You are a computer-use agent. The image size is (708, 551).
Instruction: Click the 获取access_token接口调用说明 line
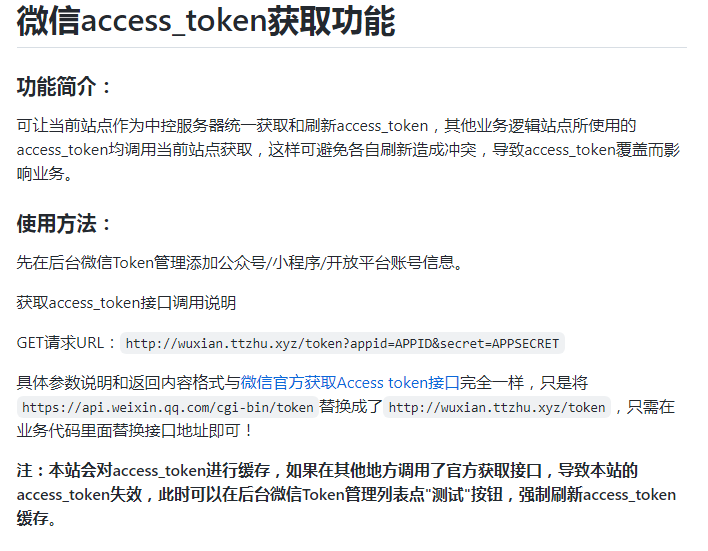126,303
